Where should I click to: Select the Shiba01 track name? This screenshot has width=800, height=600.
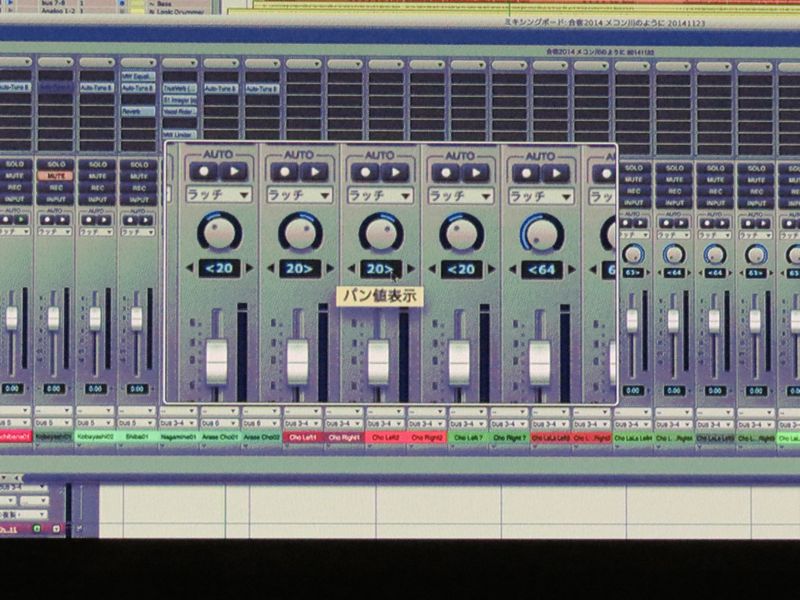(x=137, y=437)
